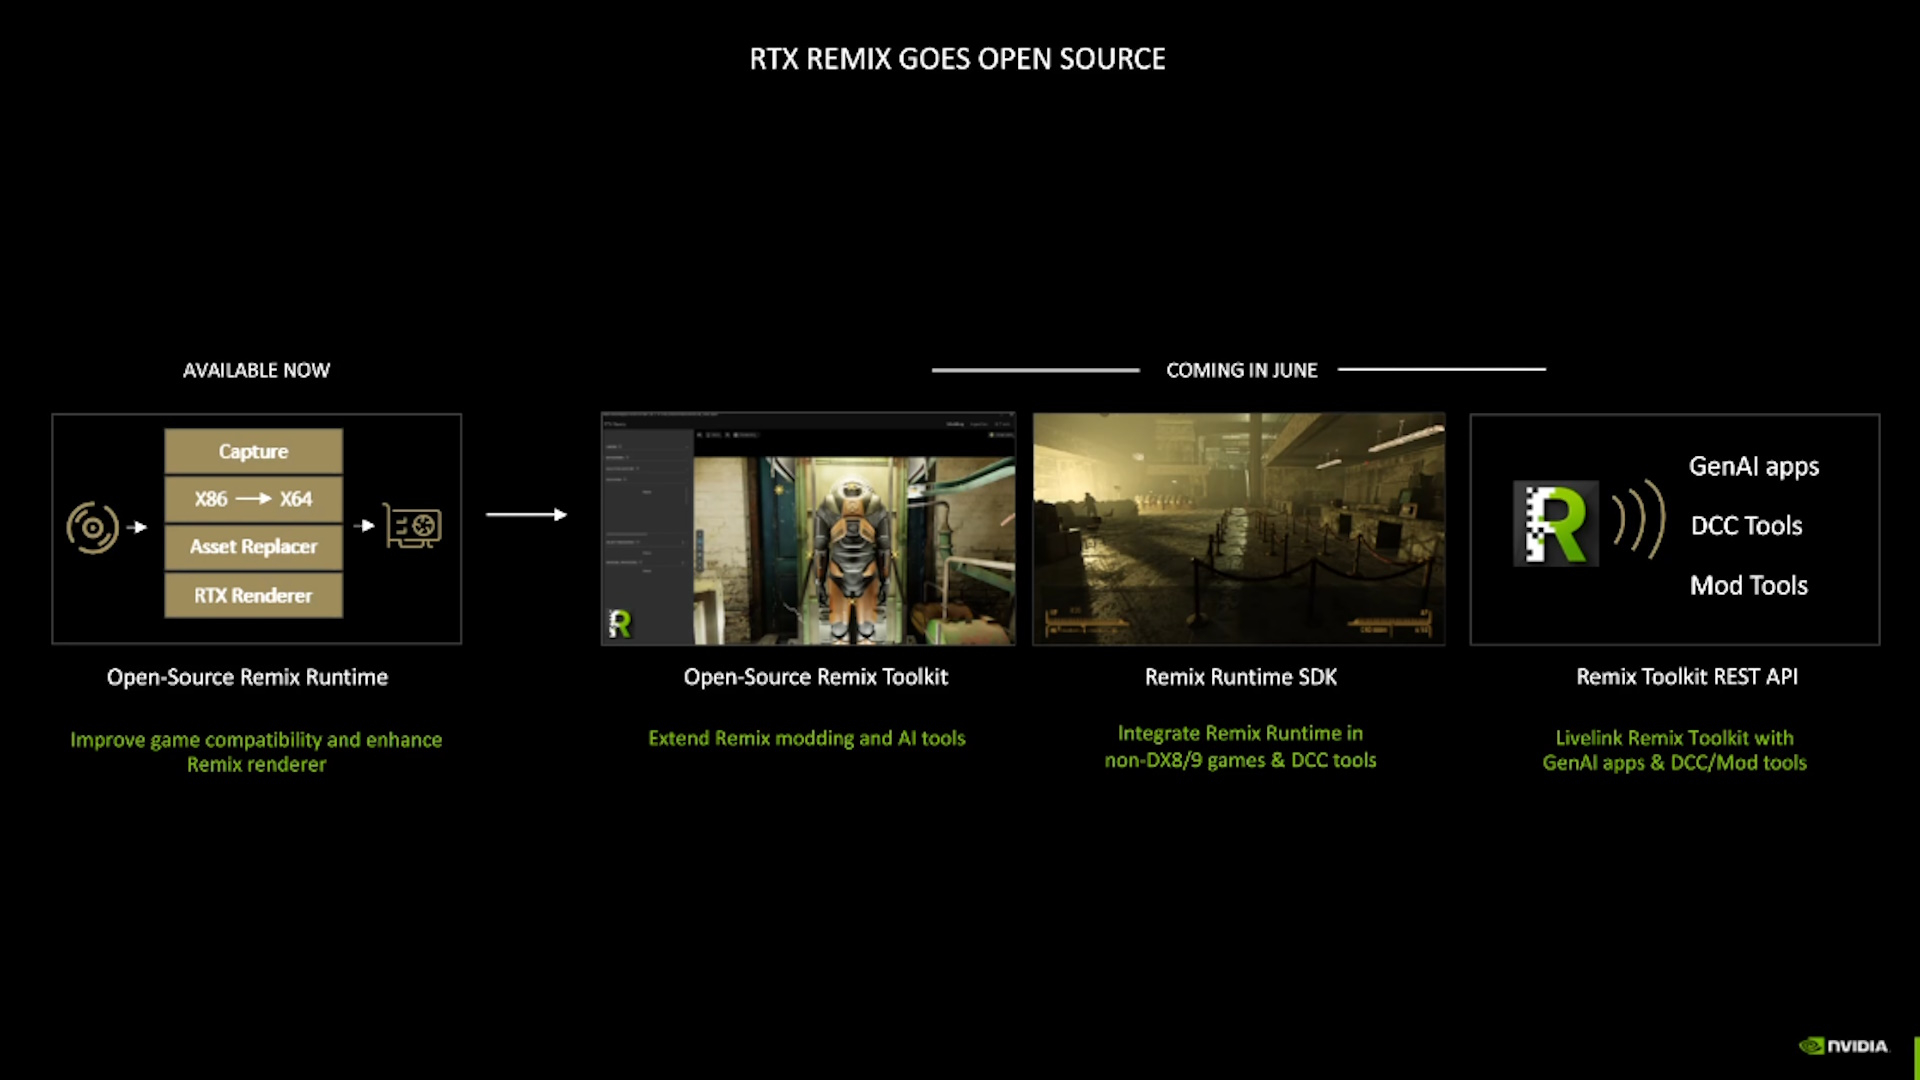Click the Remix Toolkit REST API icon

(x=1553, y=526)
